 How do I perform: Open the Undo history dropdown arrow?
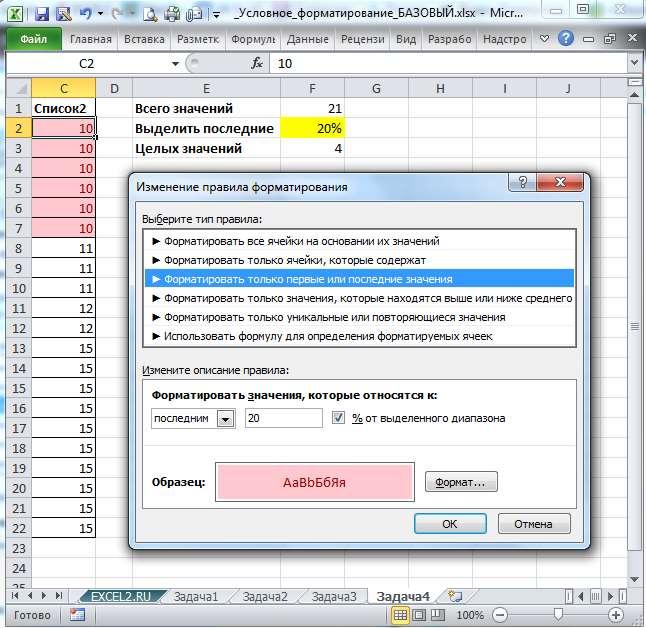100,14
